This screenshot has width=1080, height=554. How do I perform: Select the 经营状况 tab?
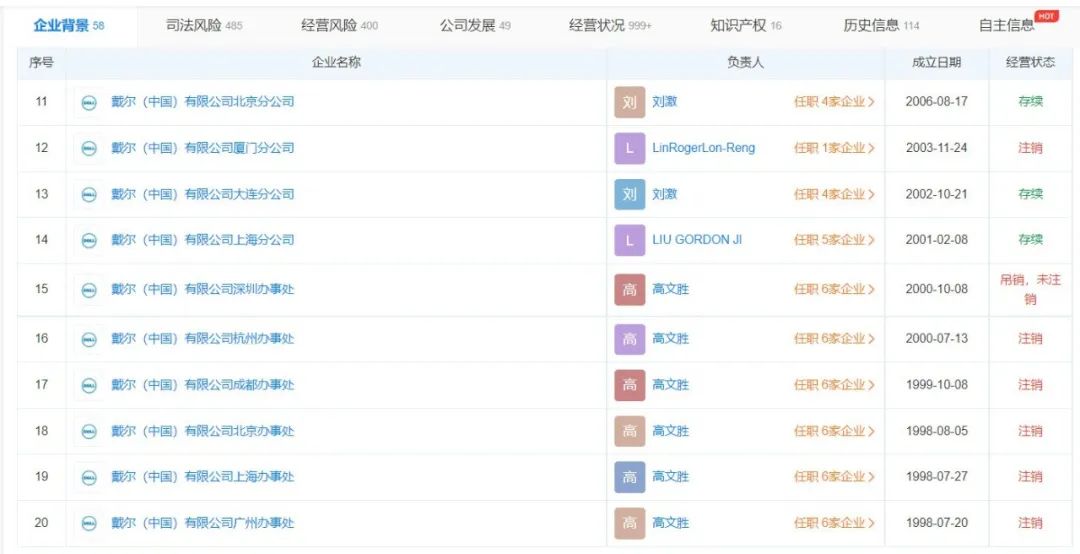point(610,26)
